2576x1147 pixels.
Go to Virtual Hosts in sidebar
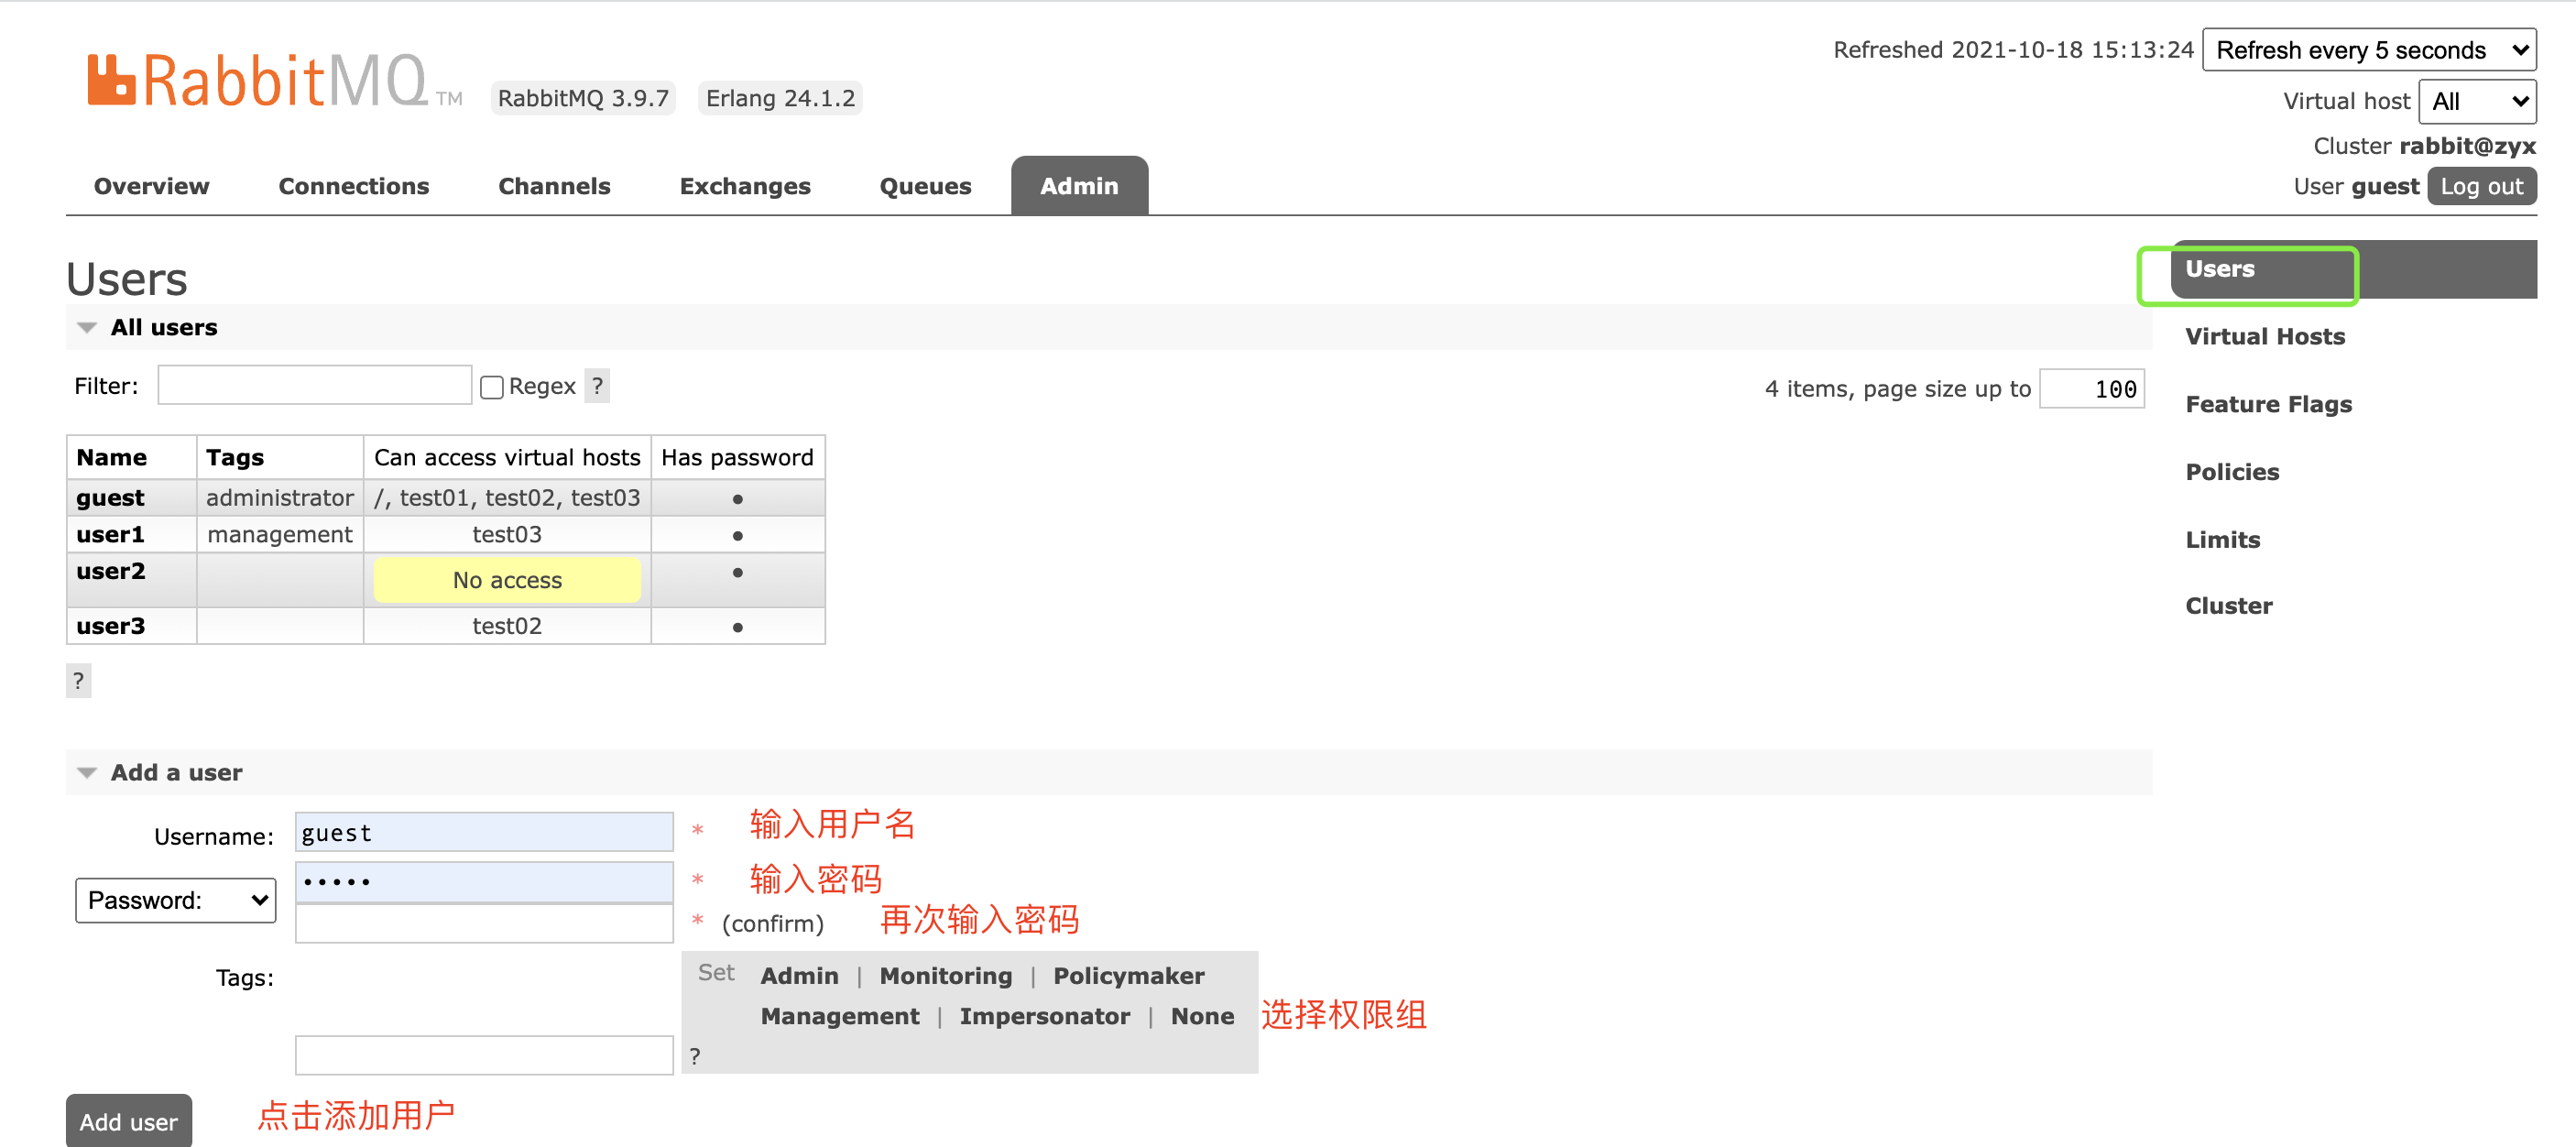coord(2265,336)
